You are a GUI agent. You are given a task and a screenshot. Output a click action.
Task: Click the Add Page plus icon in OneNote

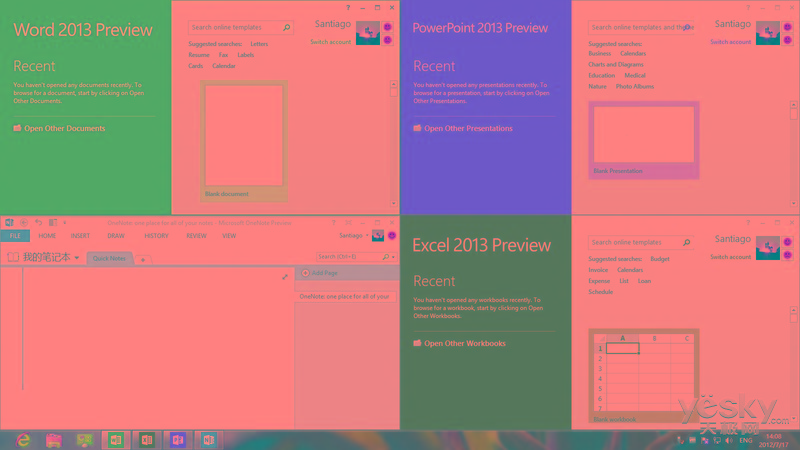[x=305, y=273]
